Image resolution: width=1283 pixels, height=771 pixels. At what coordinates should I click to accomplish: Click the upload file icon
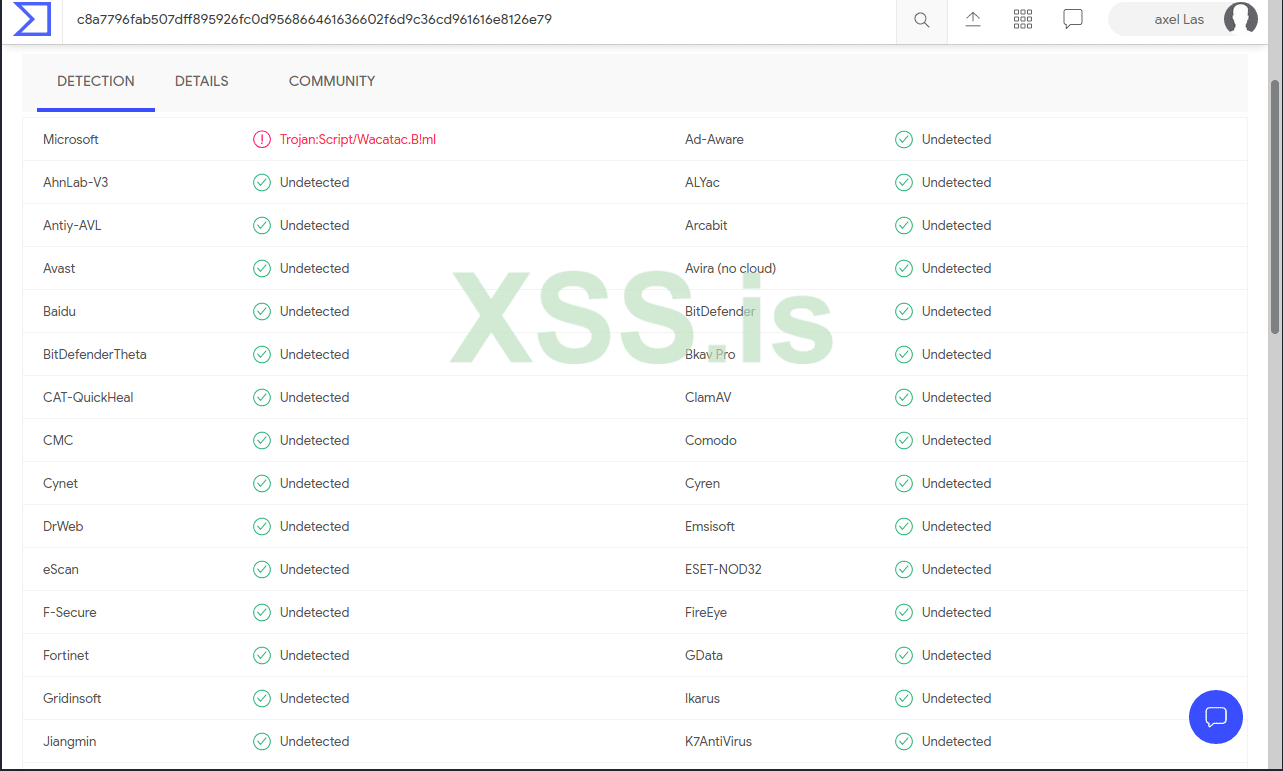(973, 19)
